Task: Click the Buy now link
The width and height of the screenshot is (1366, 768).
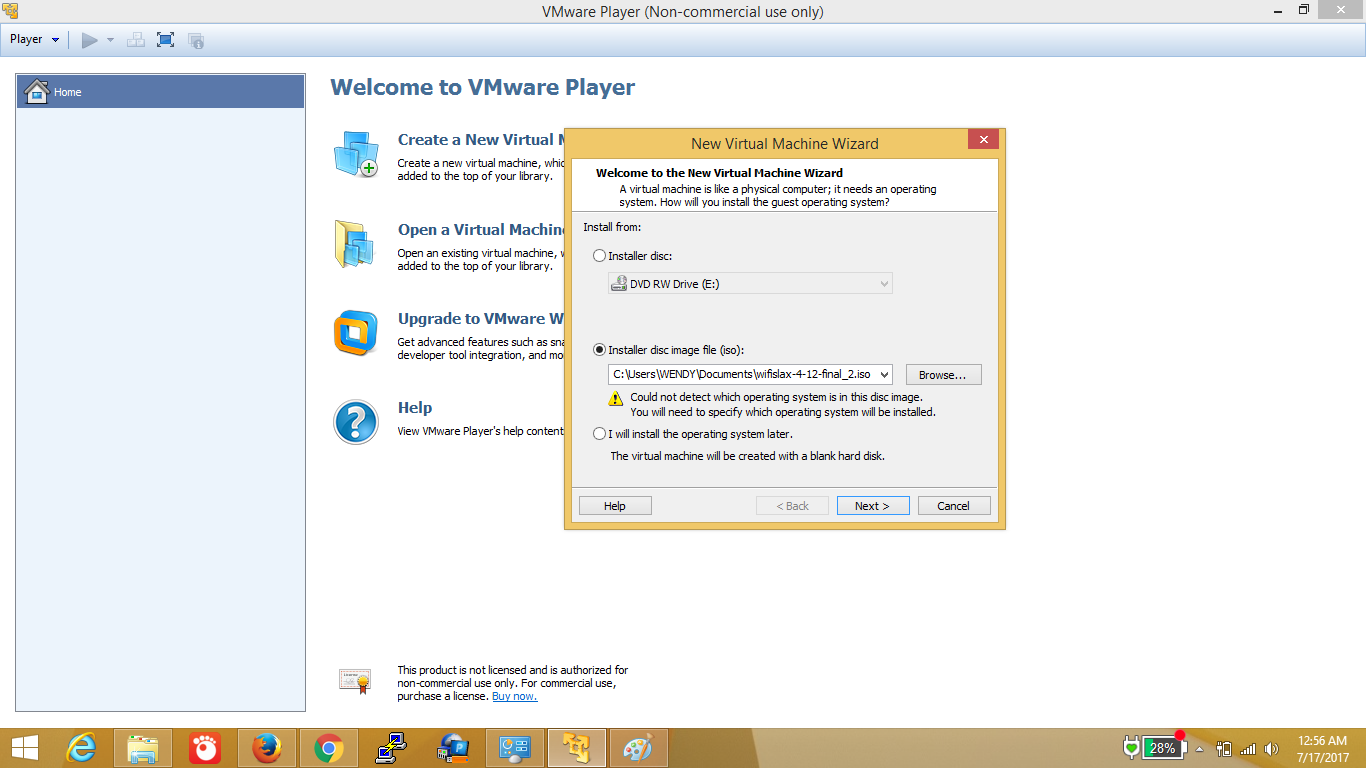Action: tap(514, 696)
